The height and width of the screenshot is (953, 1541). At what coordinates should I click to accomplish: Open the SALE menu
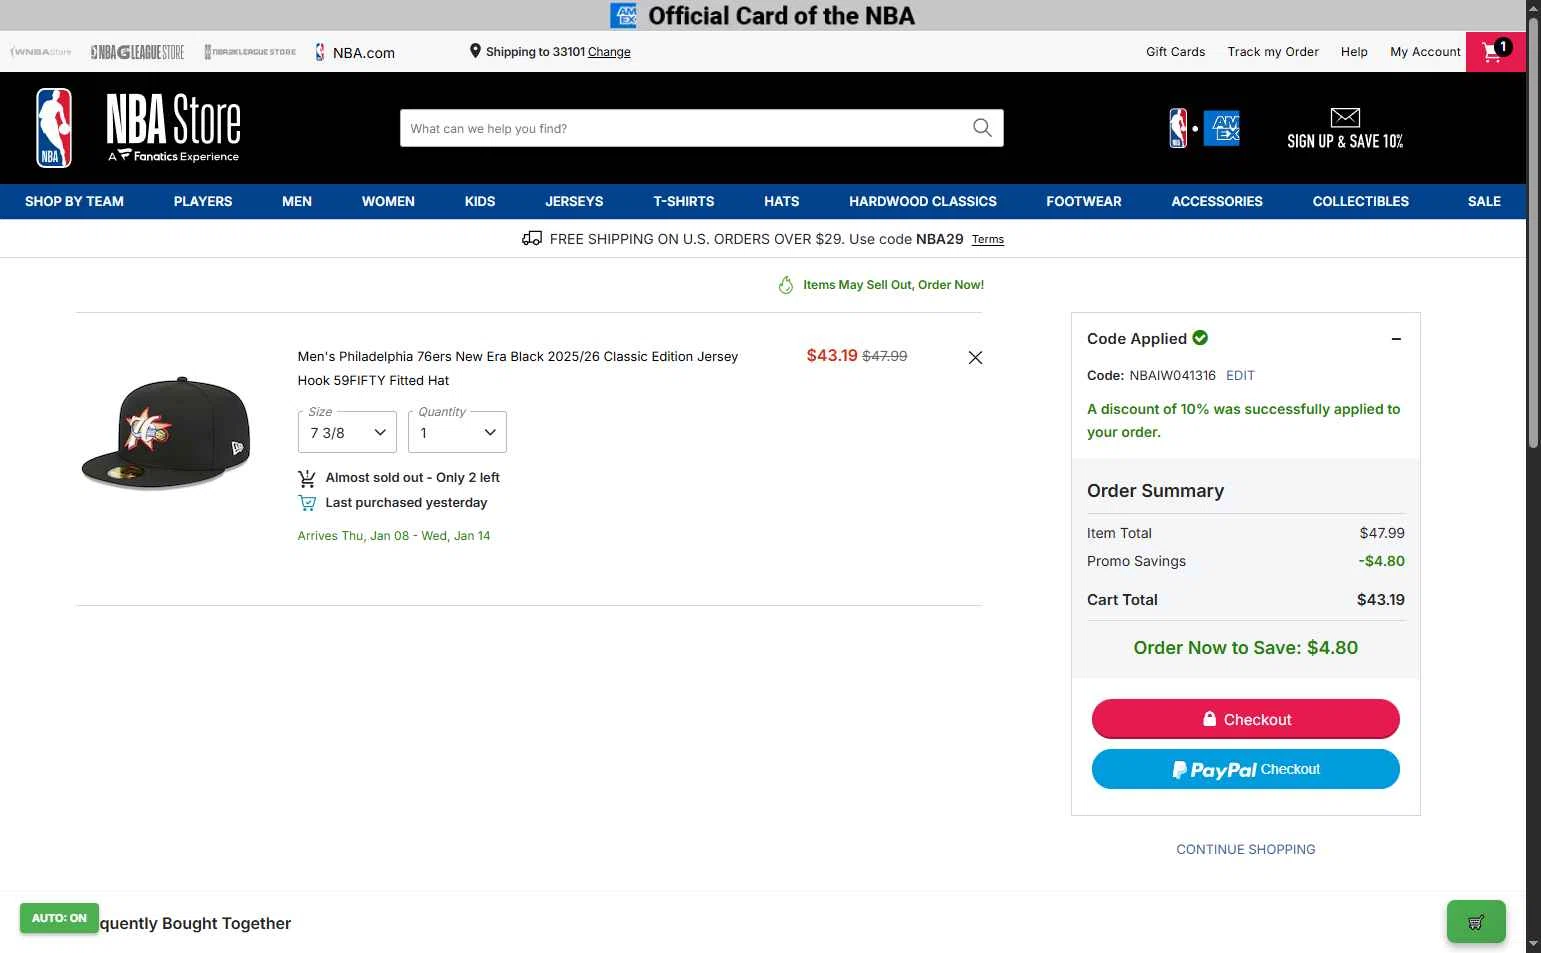click(x=1484, y=201)
